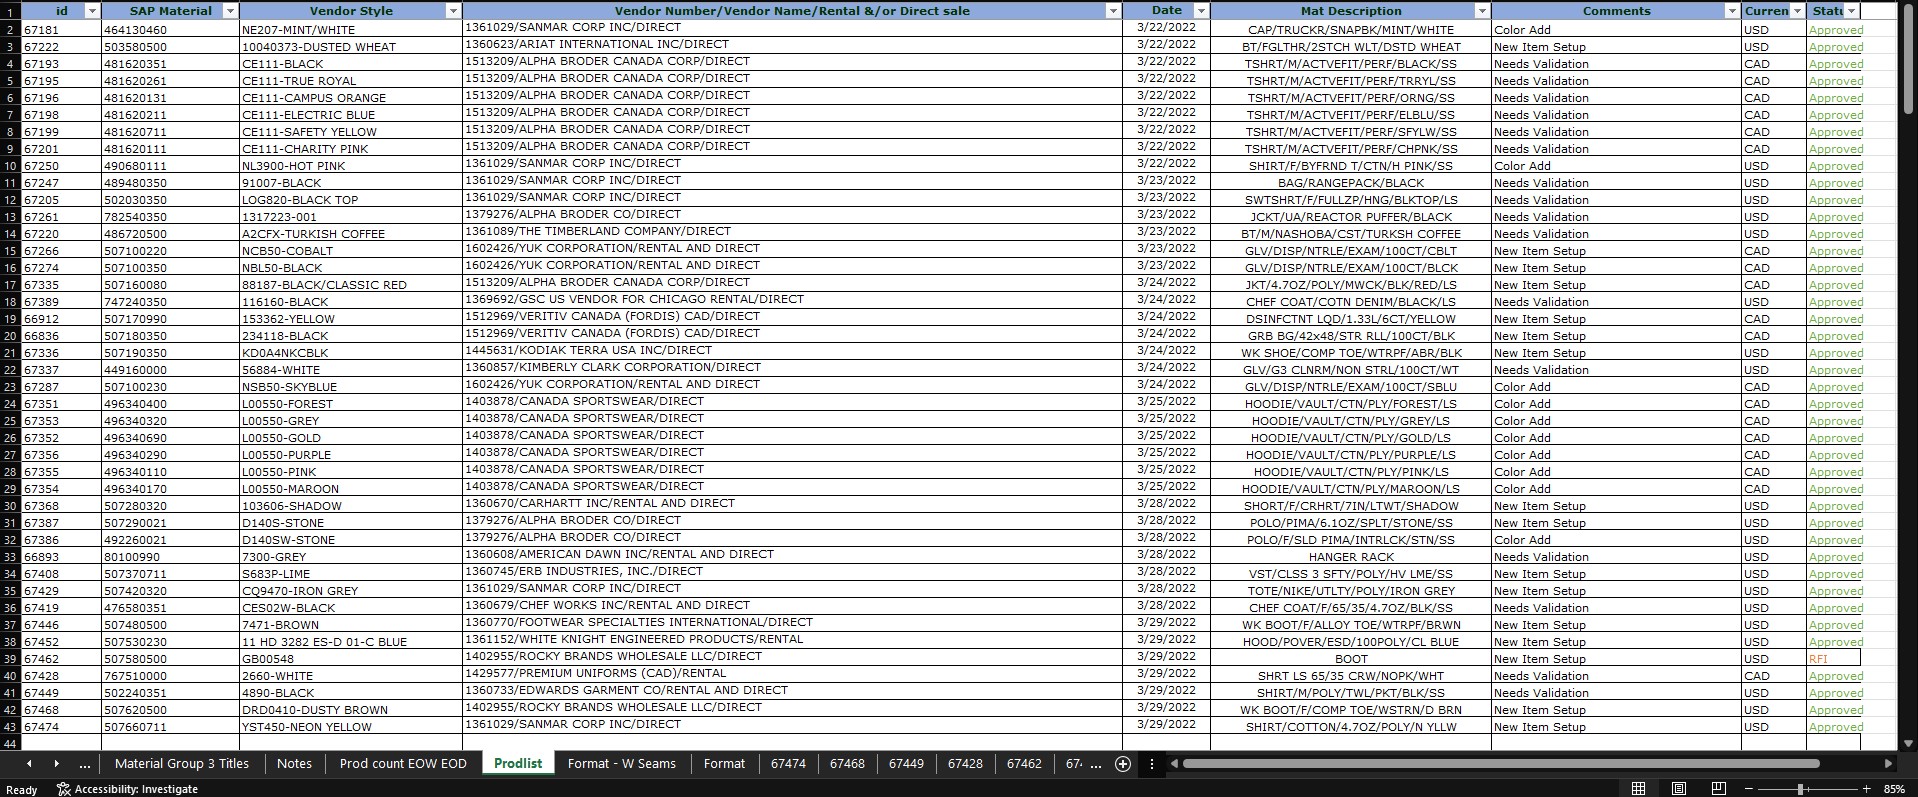The width and height of the screenshot is (1918, 797).
Task: Open the SAP Material filter dropdown
Action: tap(230, 11)
